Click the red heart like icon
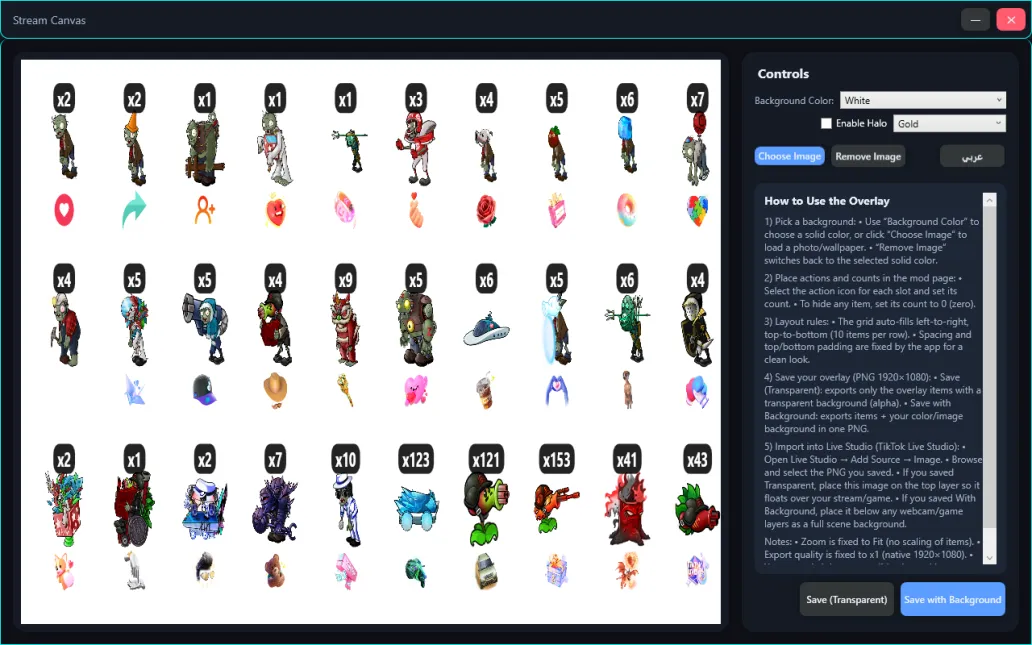1032x645 pixels. (64, 210)
